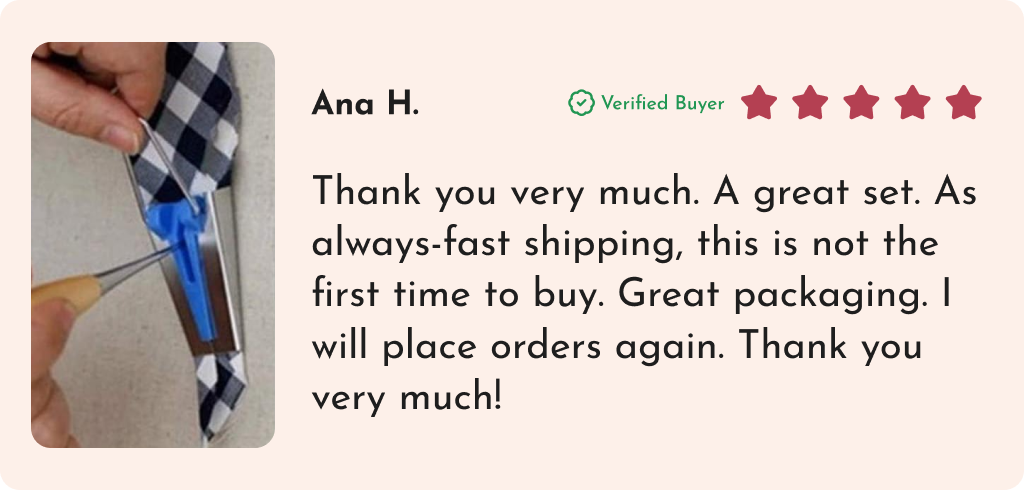Open reviewer name "Ana H."

[x=365, y=104]
